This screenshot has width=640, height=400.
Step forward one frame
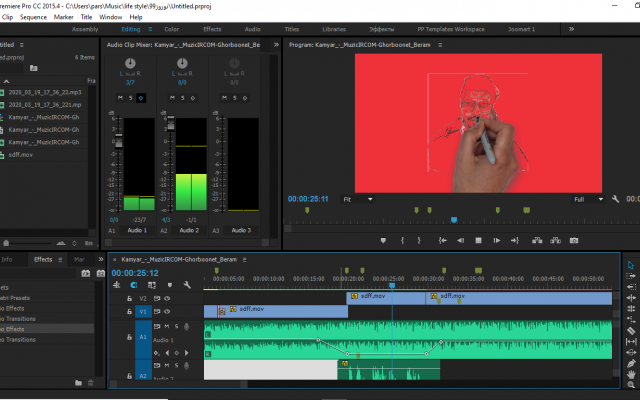click(x=496, y=240)
